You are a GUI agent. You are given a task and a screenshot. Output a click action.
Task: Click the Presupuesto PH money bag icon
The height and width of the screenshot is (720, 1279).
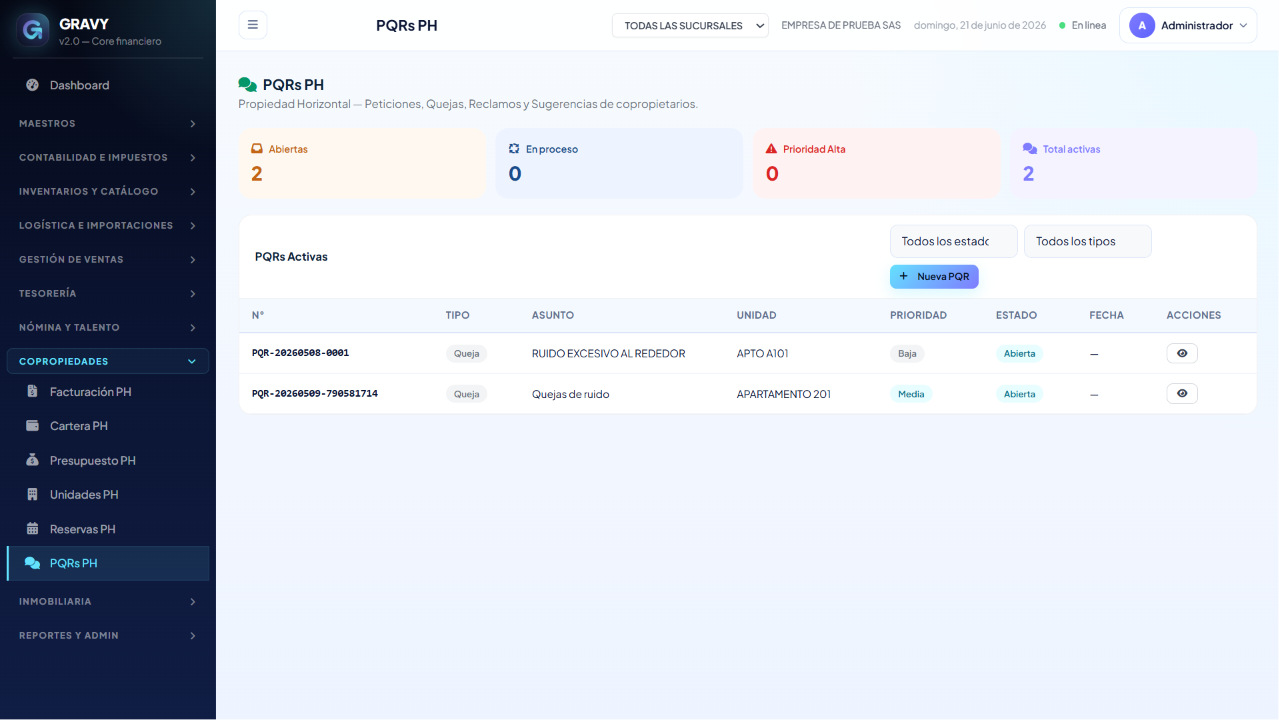32,460
